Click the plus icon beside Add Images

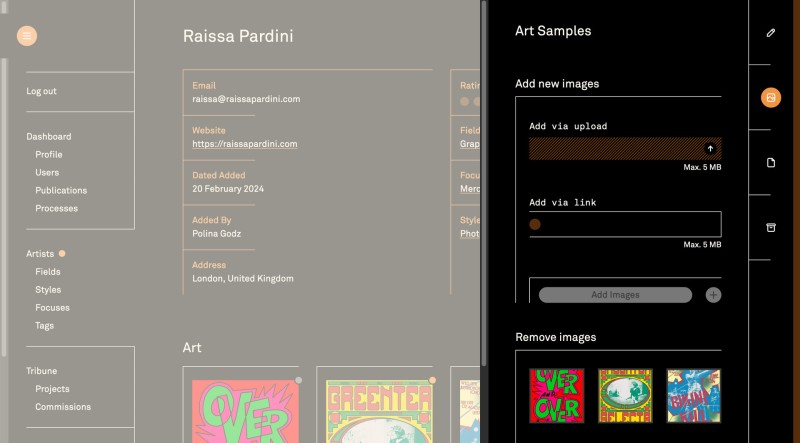click(713, 295)
